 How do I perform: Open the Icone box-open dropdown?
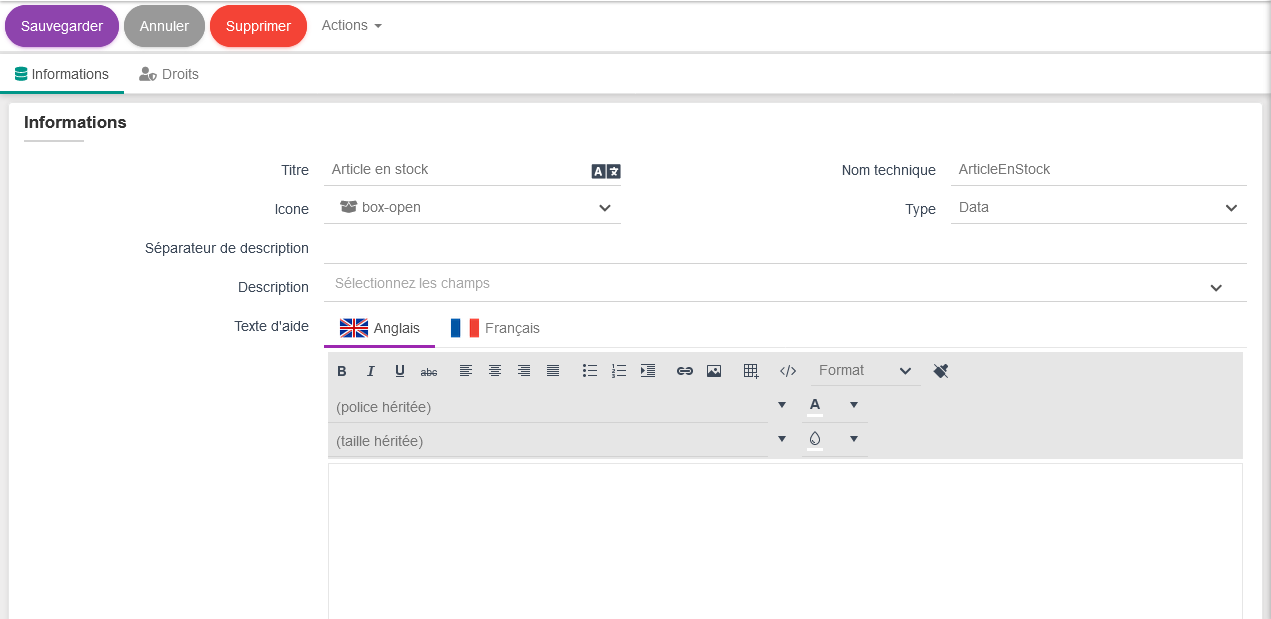coord(472,208)
